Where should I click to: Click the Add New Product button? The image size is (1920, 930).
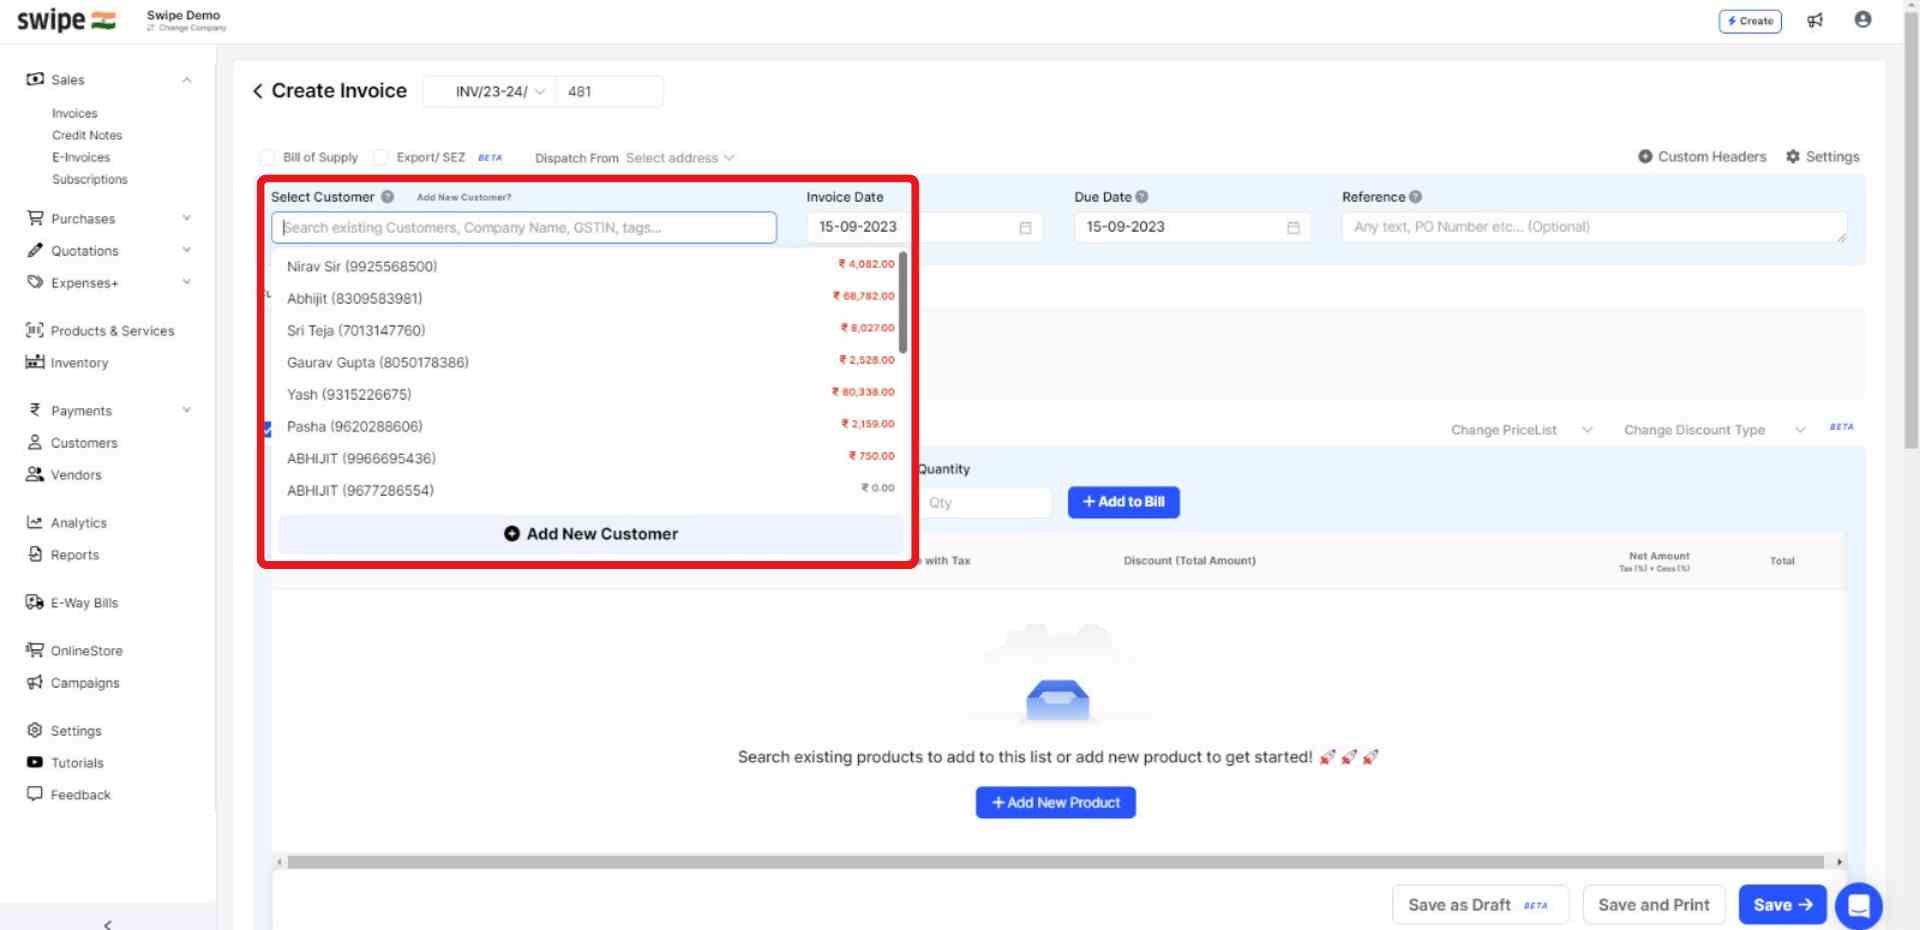coord(1055,802)
